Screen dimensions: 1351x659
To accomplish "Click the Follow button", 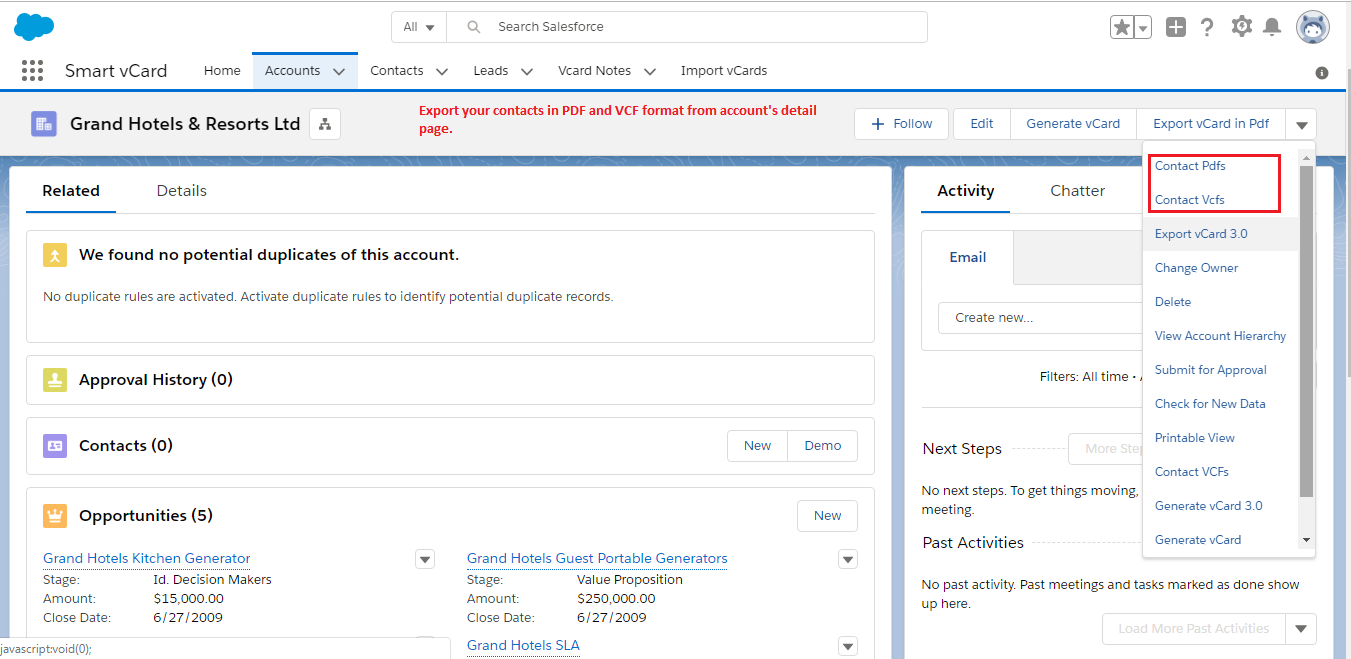I will pos(902,124).
